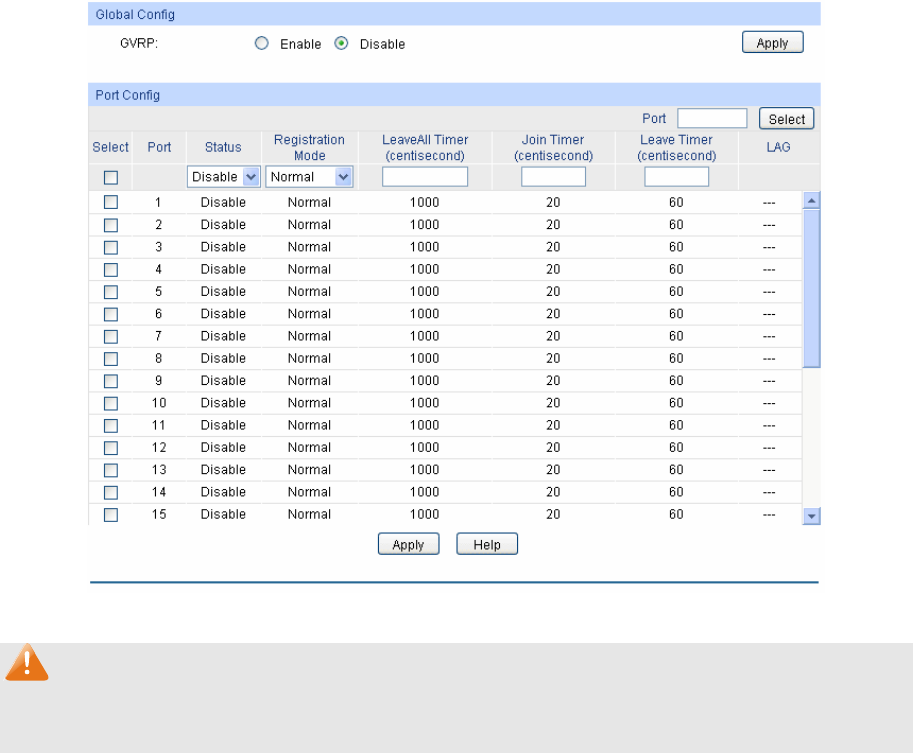
Task: Click the Leave Timer column header
Action: pos(676,147)
